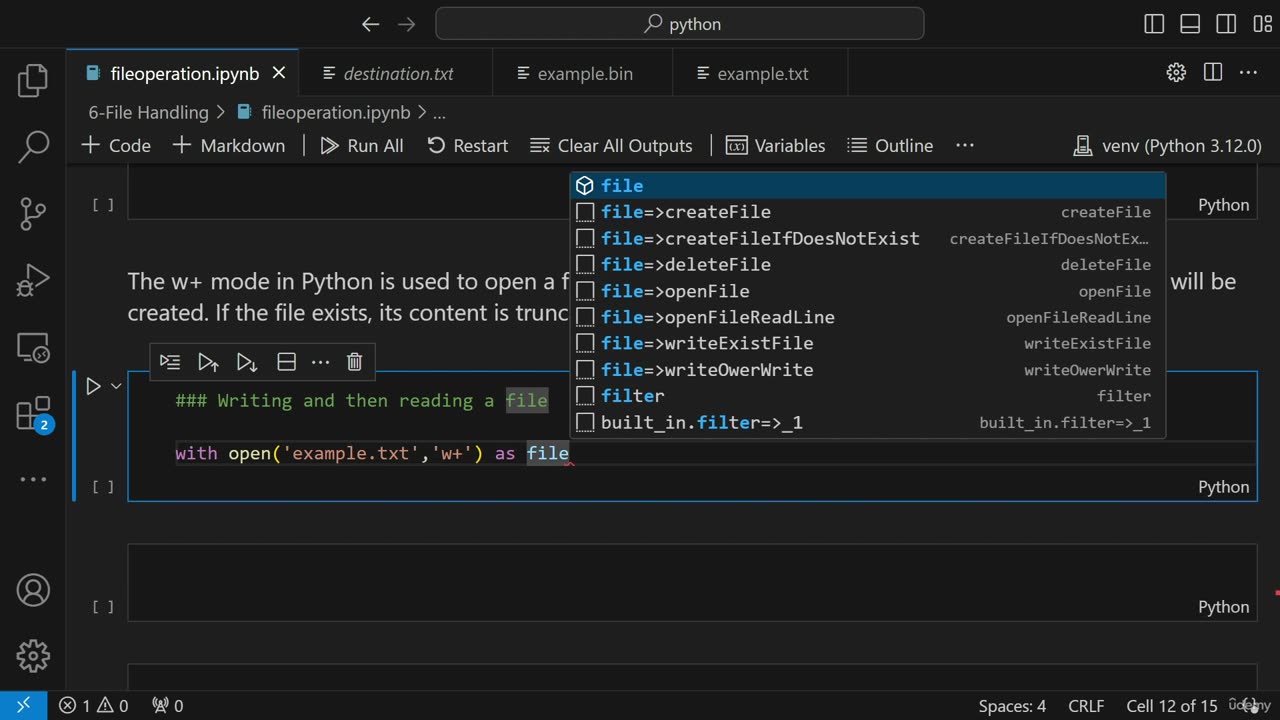The height and width of the screenshot is (720, 1280).
Task: Clear All Outputs of notebook
Action: pyautogui.click(x=611, y=145)
